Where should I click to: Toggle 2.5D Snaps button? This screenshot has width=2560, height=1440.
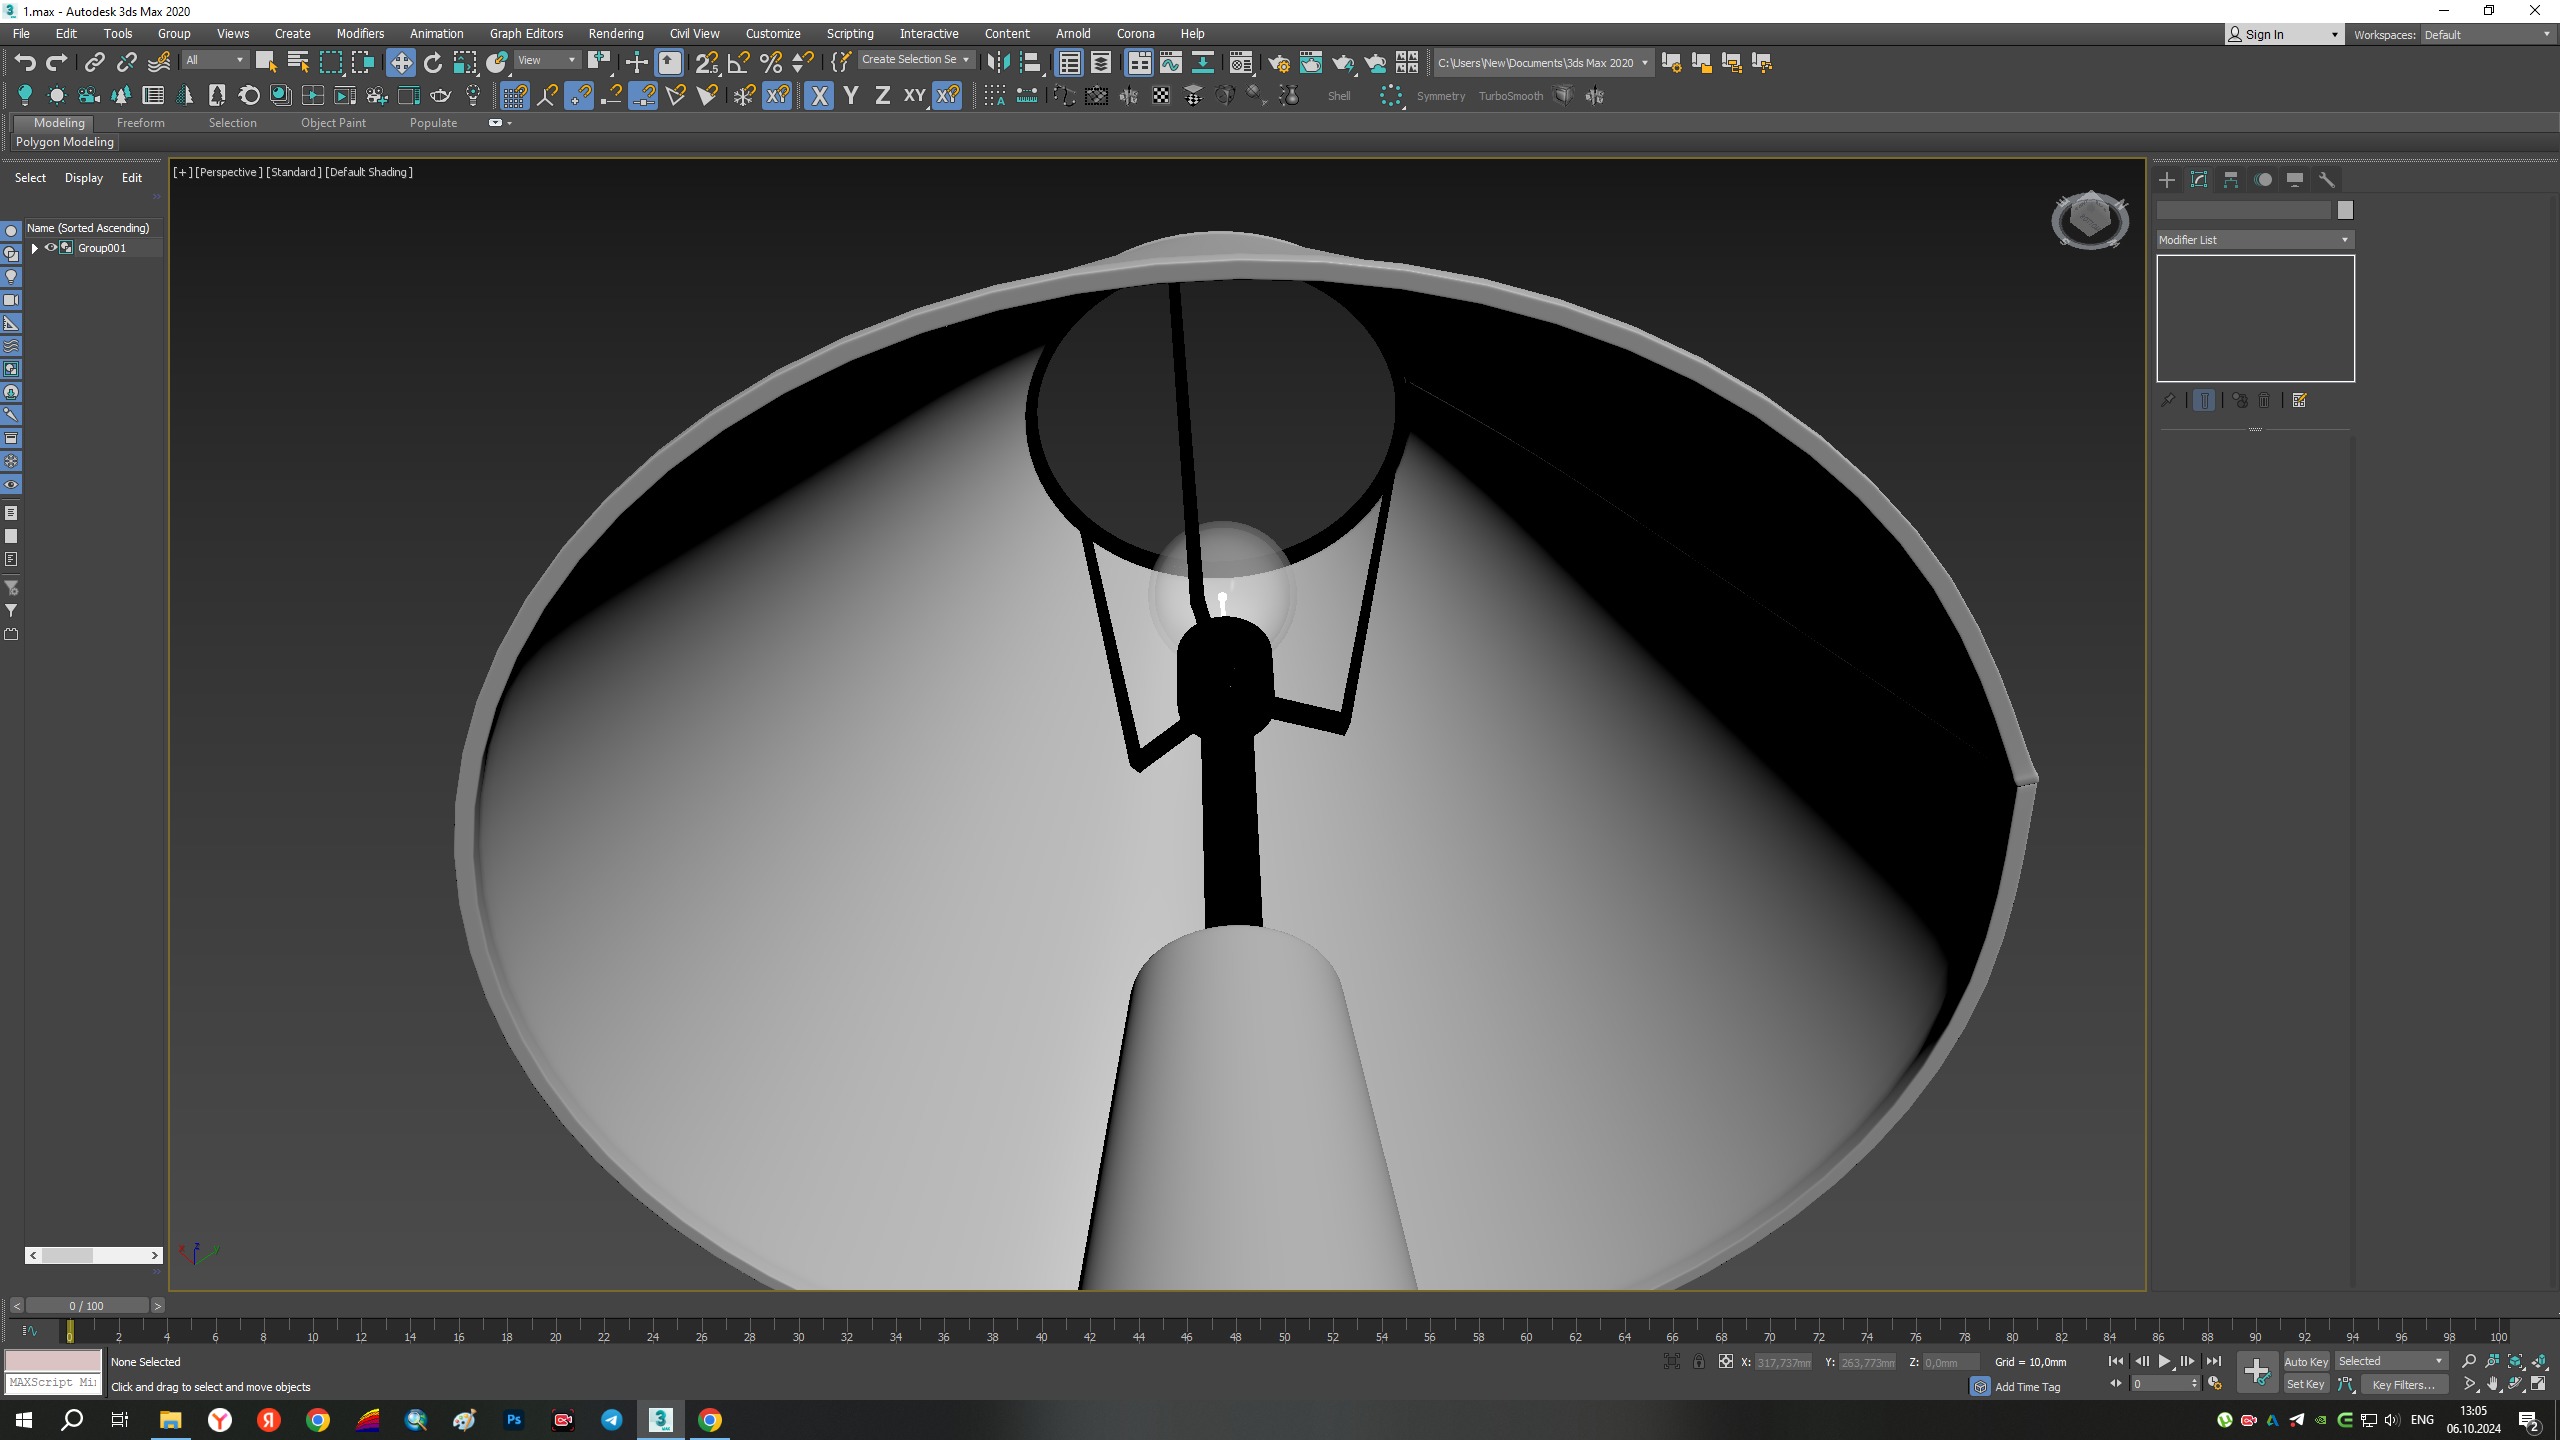(707, 63)
